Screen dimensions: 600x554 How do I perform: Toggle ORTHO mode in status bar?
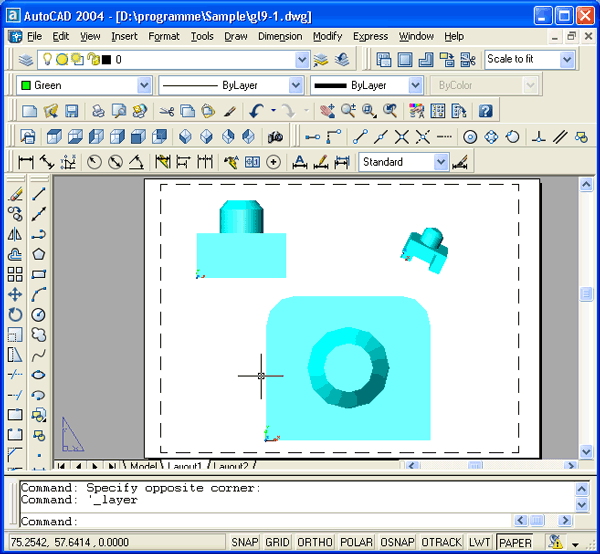pyautogui.click(x=315, y=542)
